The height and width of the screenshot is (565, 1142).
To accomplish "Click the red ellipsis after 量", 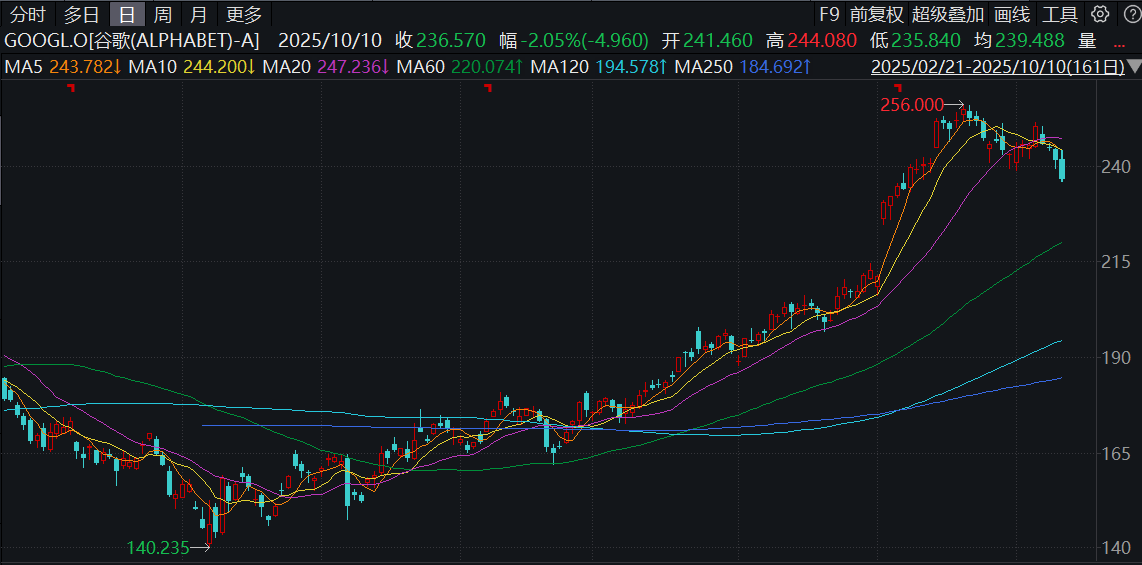I will tap(1118, 41).
